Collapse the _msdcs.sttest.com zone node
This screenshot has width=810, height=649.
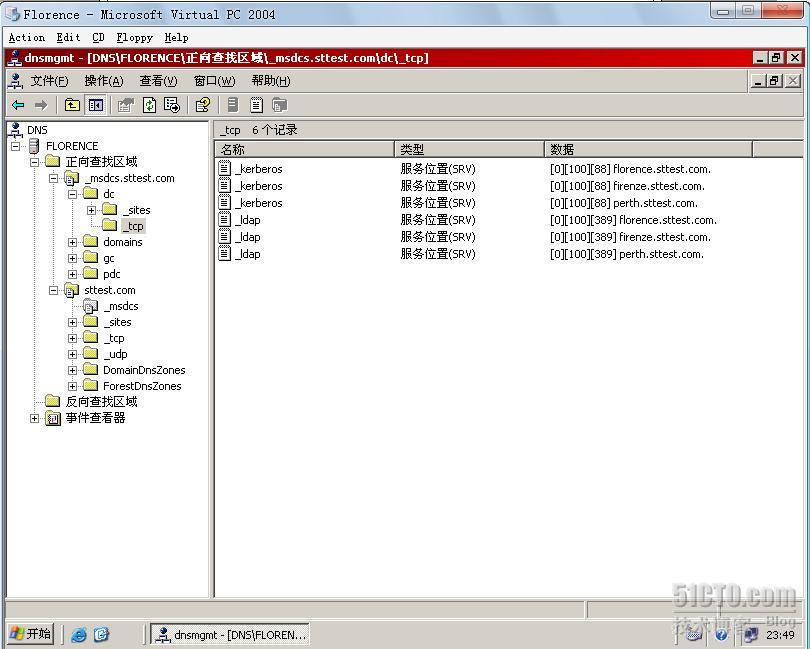54,178
